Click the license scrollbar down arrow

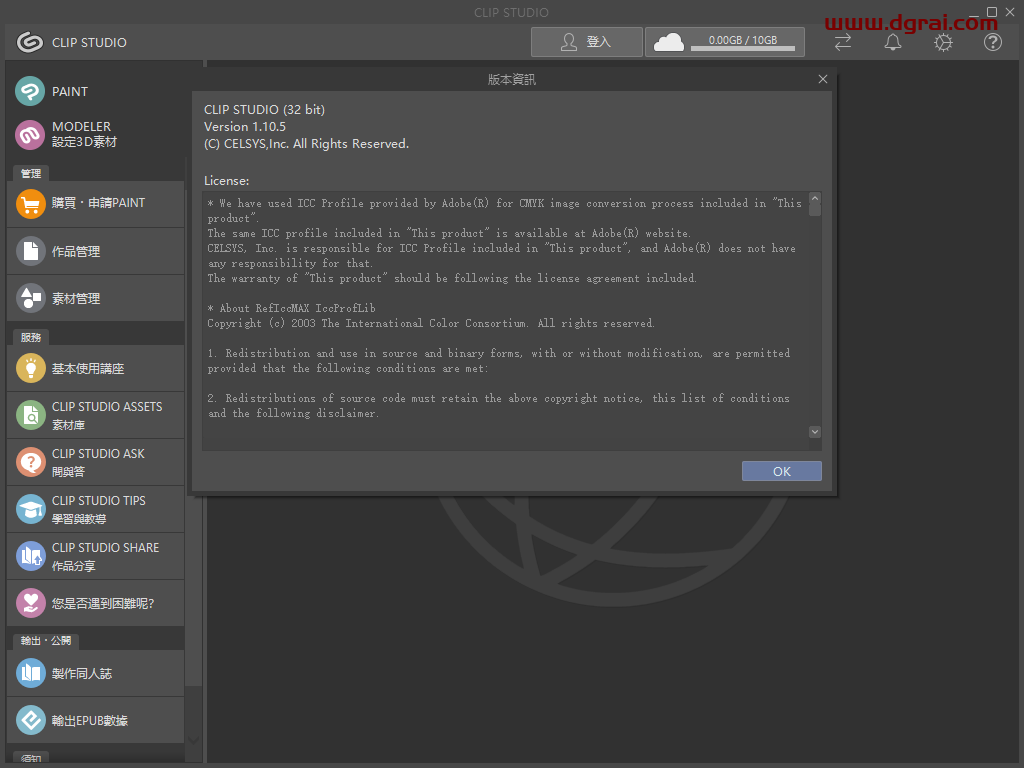point(814,432)
